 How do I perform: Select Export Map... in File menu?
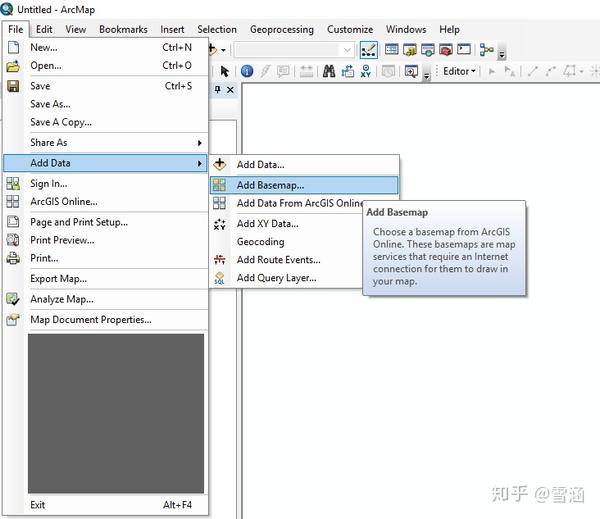[x=106, y=279]
